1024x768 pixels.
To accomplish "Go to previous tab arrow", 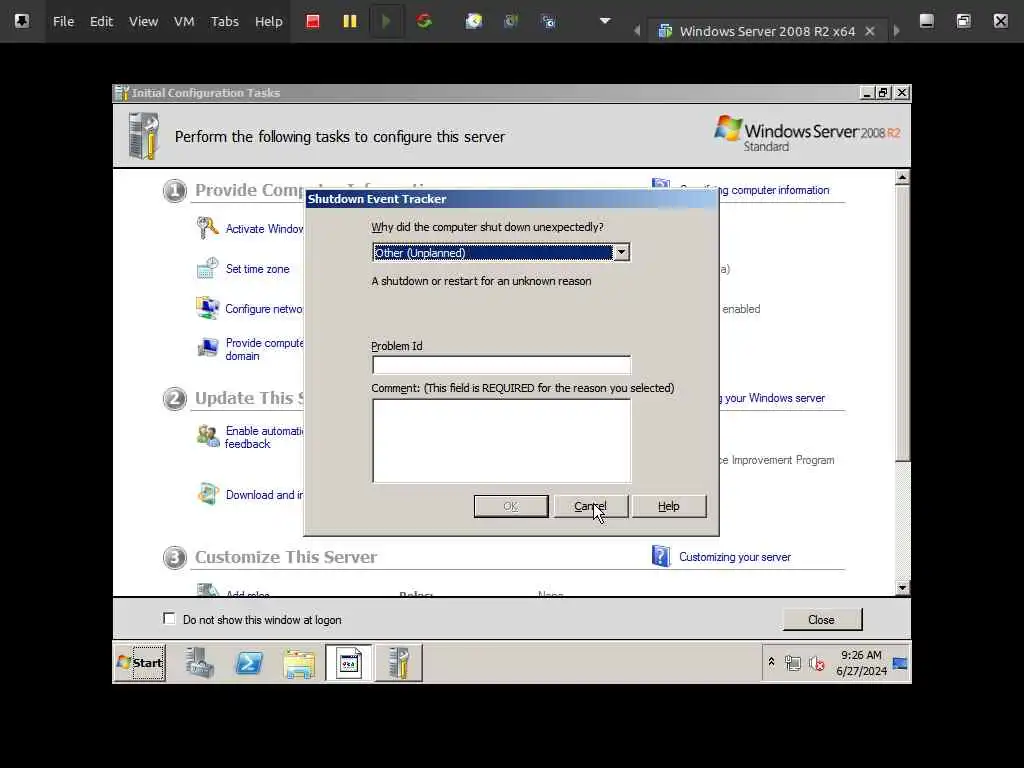I will [637, 31].
